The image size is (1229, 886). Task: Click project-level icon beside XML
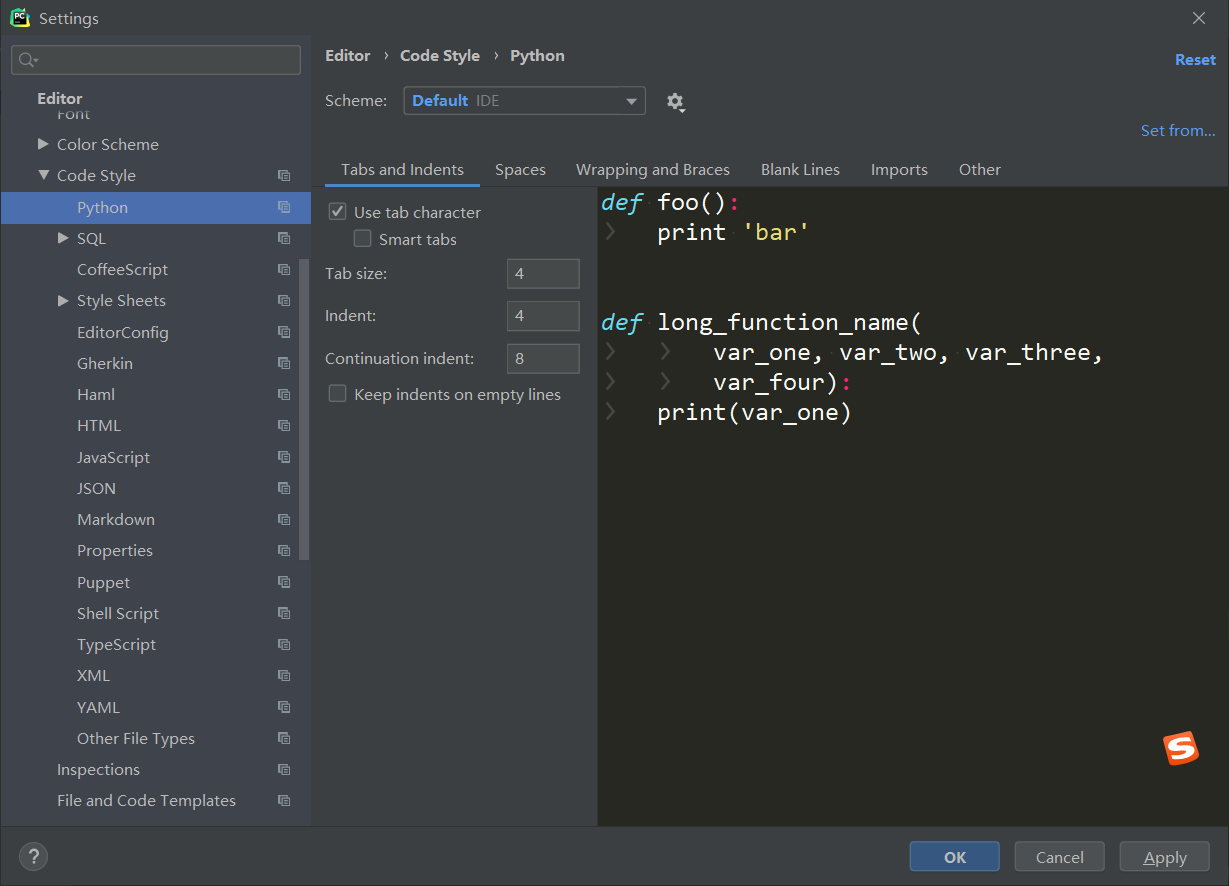click(284, 676)
